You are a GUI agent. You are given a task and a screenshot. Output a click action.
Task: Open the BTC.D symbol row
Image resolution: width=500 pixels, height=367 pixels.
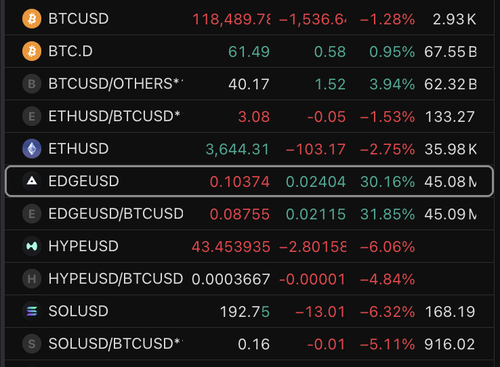pos(249,51)
